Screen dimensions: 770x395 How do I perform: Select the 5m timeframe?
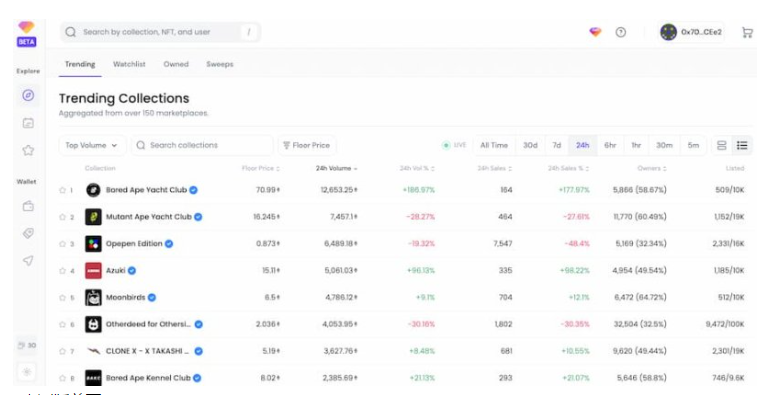(x=693, y=145)
